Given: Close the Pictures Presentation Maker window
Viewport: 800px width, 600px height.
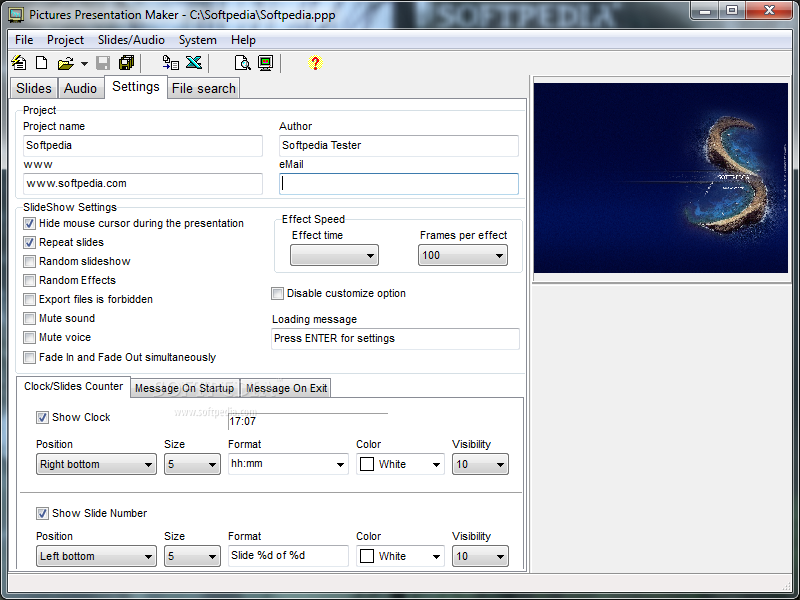Looking at the screenshot, I should click(x=770, y=10).
